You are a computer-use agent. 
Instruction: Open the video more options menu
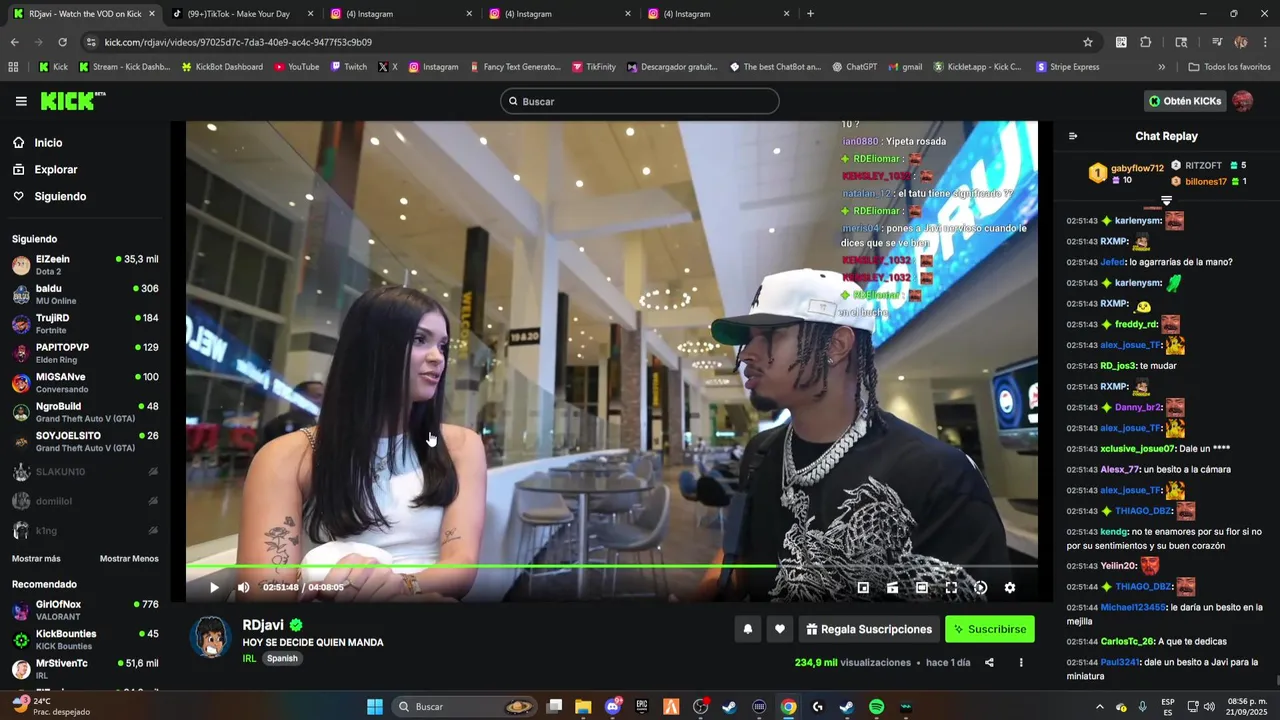(1021, 662)
